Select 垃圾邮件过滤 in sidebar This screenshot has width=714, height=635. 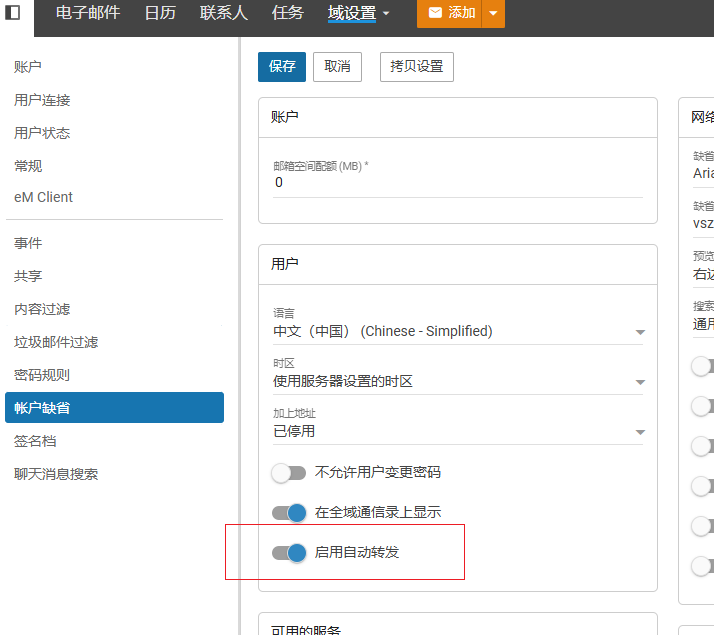click(56, 342)
